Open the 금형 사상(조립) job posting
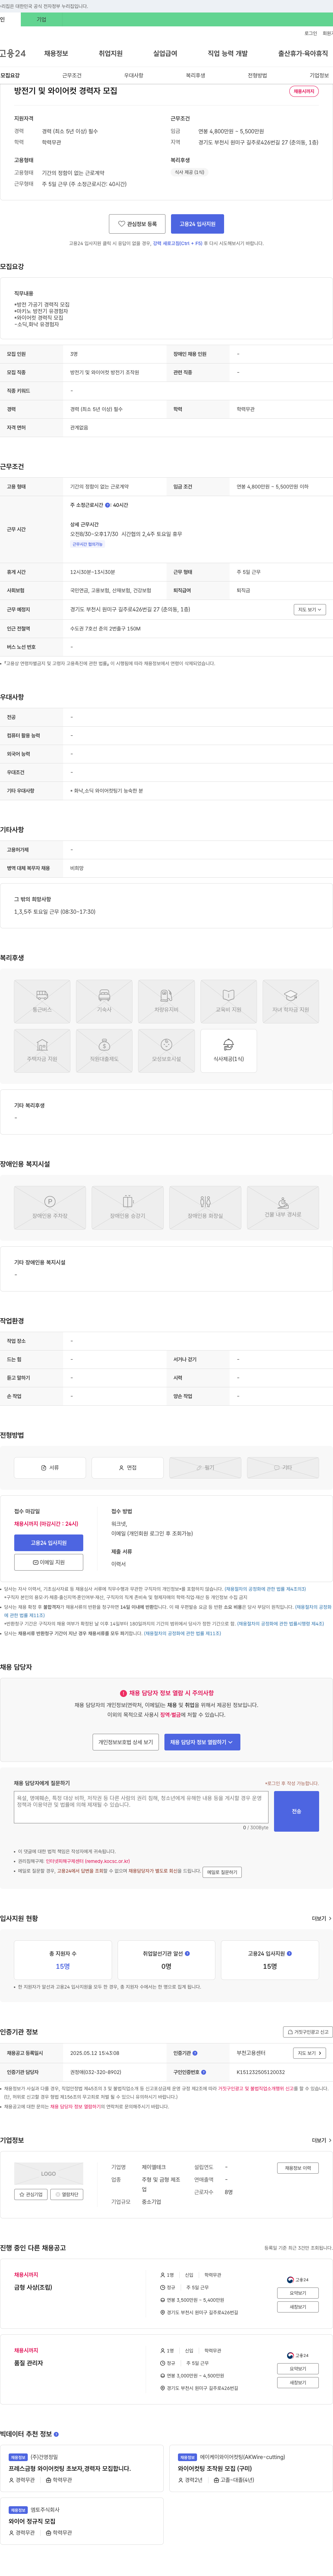The height and width of the screenshot is (2576, 333). tap(33, 2287)
